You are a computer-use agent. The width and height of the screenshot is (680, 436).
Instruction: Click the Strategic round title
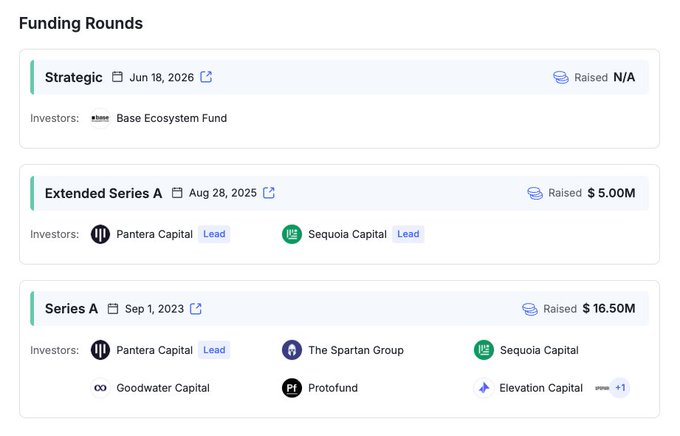[x=74, y=77]
